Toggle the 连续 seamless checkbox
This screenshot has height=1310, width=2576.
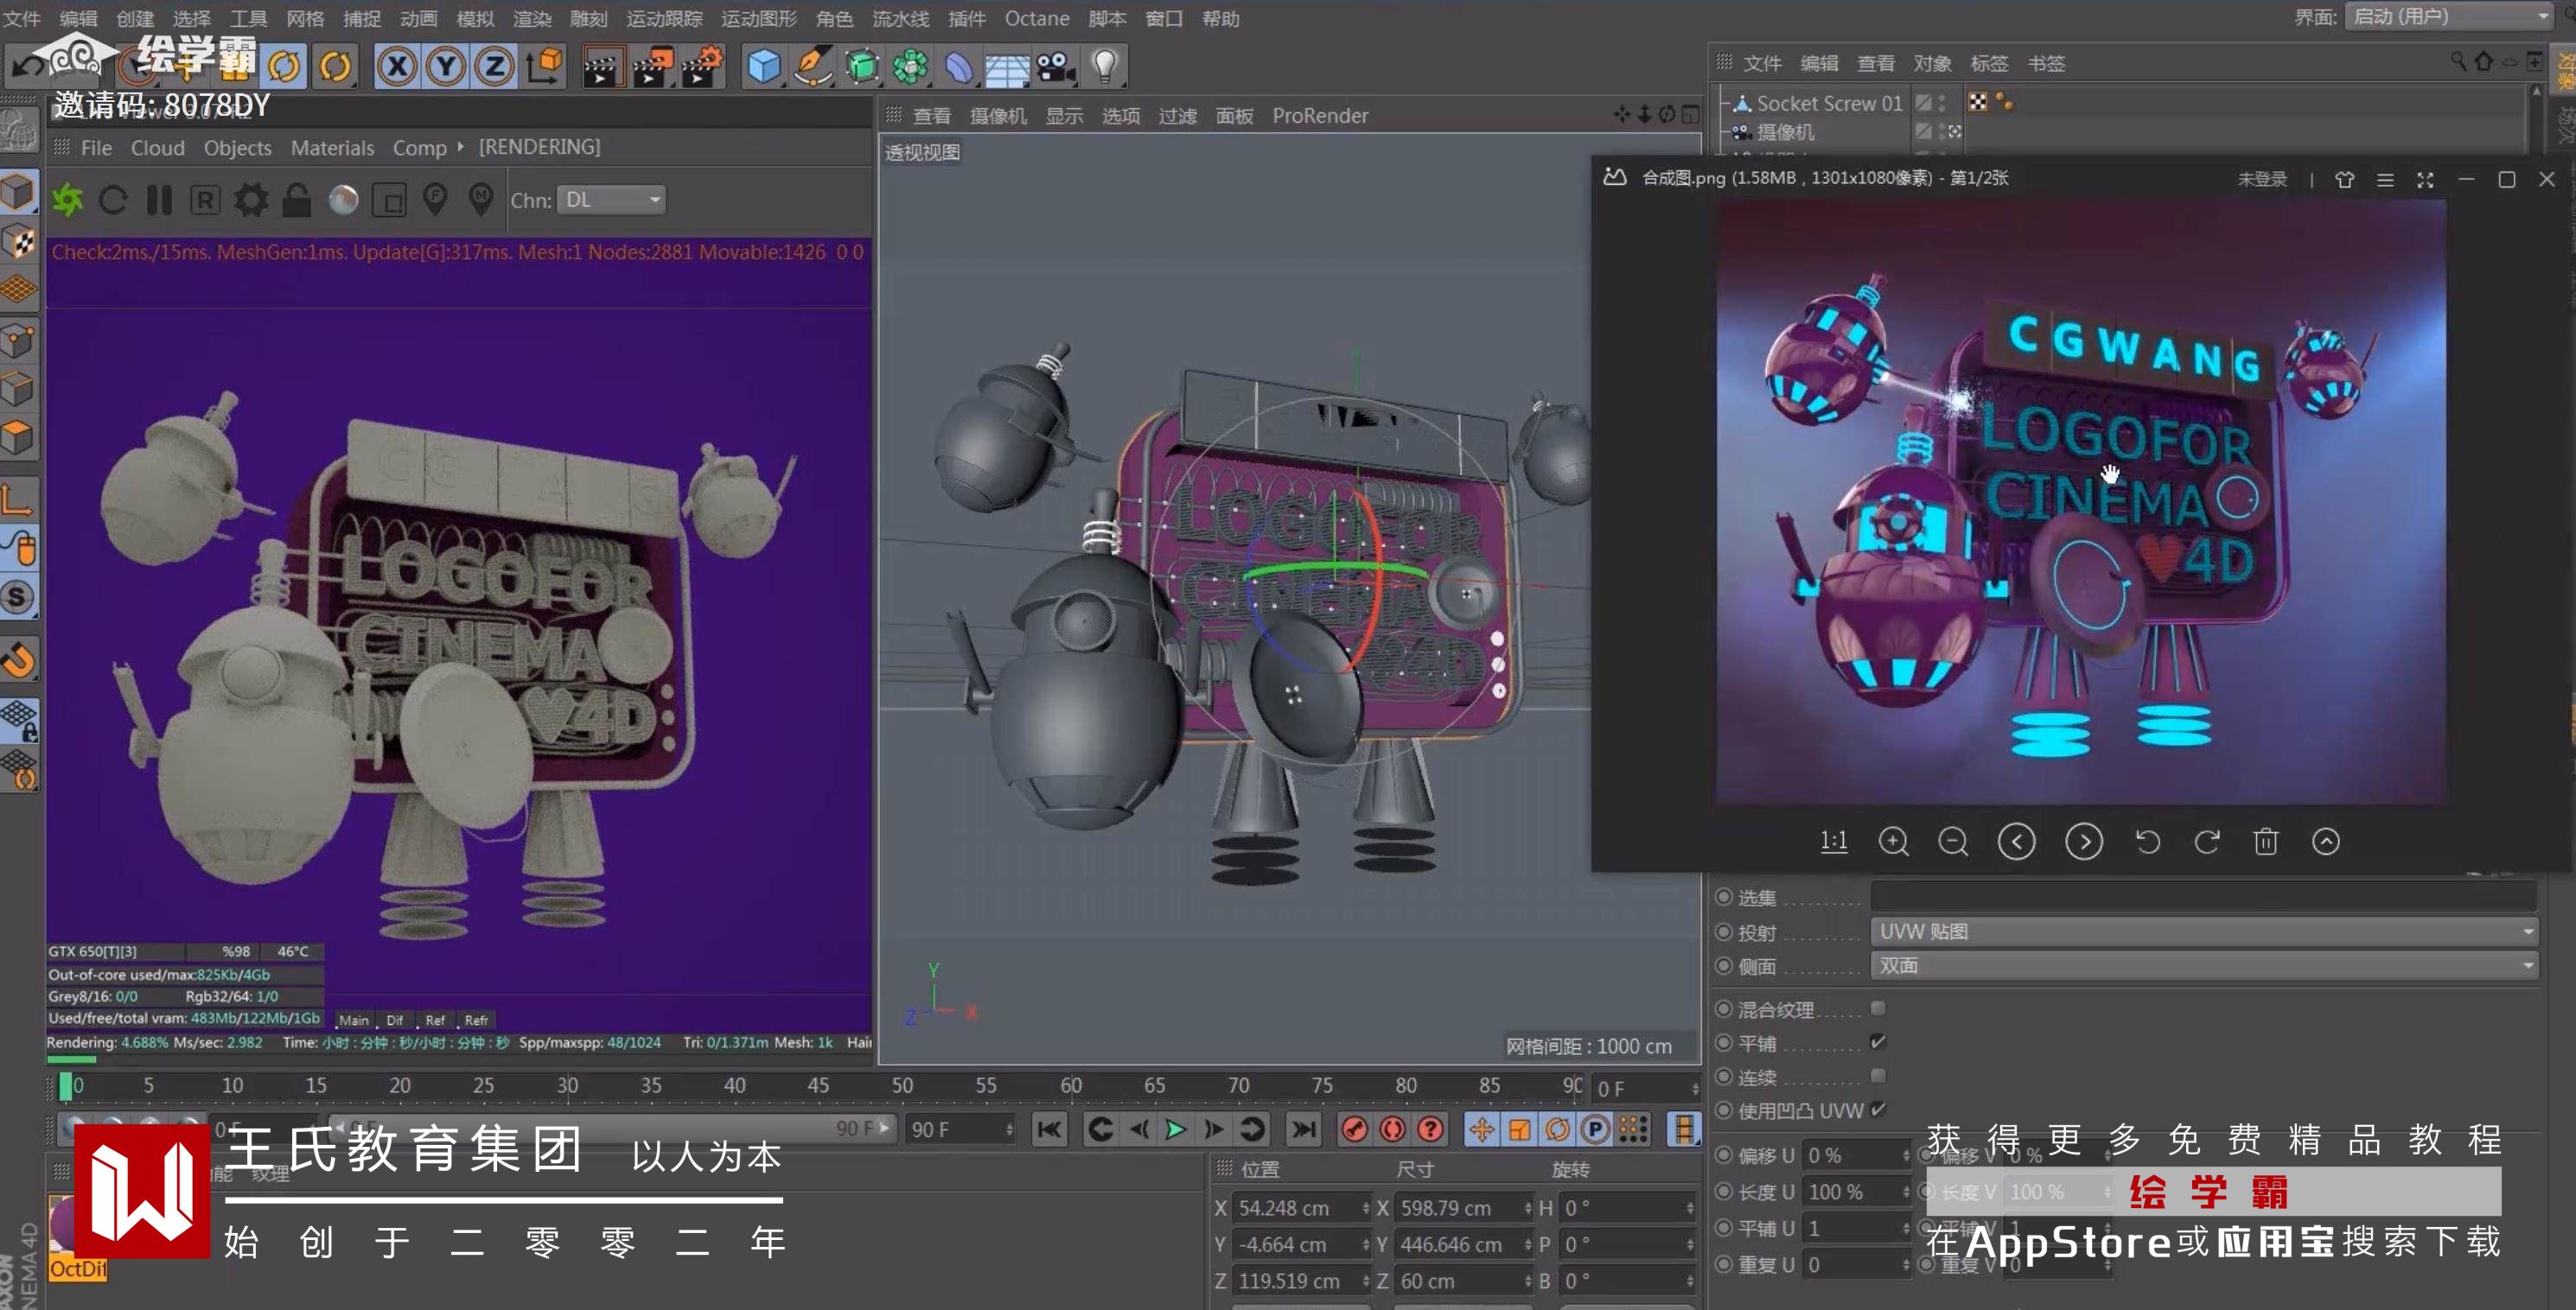(x=1878, y=1076)
